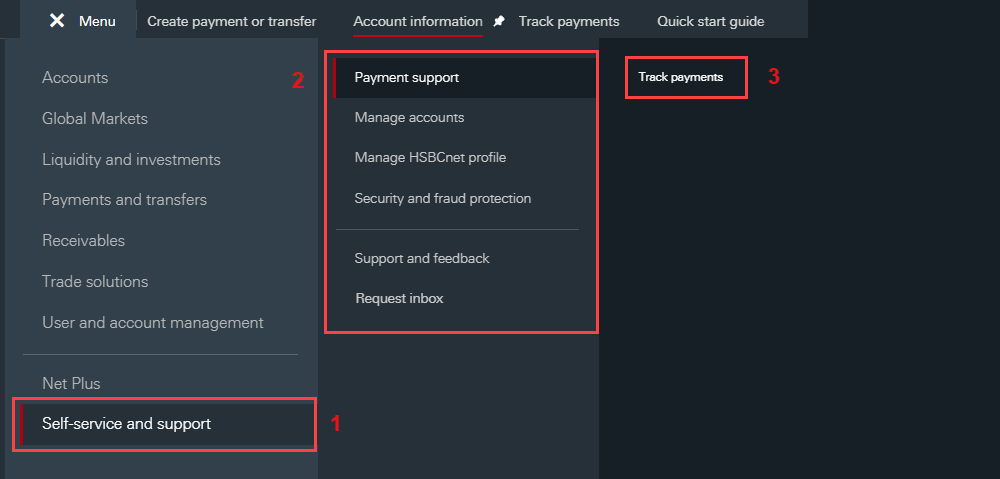Select the Account information tab

pos(417,21)
